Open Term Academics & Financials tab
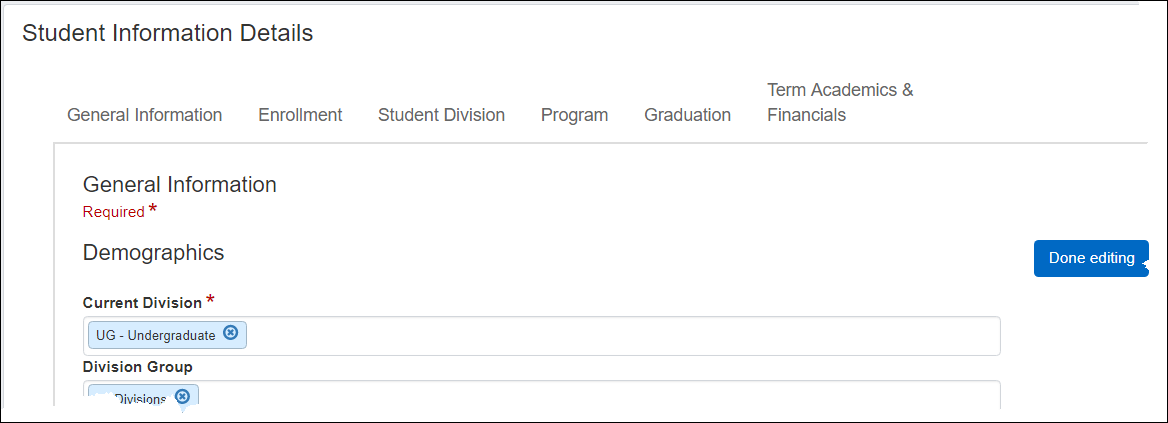The height and width of the screenshot is (423, 1168). (x=840, y=103)
